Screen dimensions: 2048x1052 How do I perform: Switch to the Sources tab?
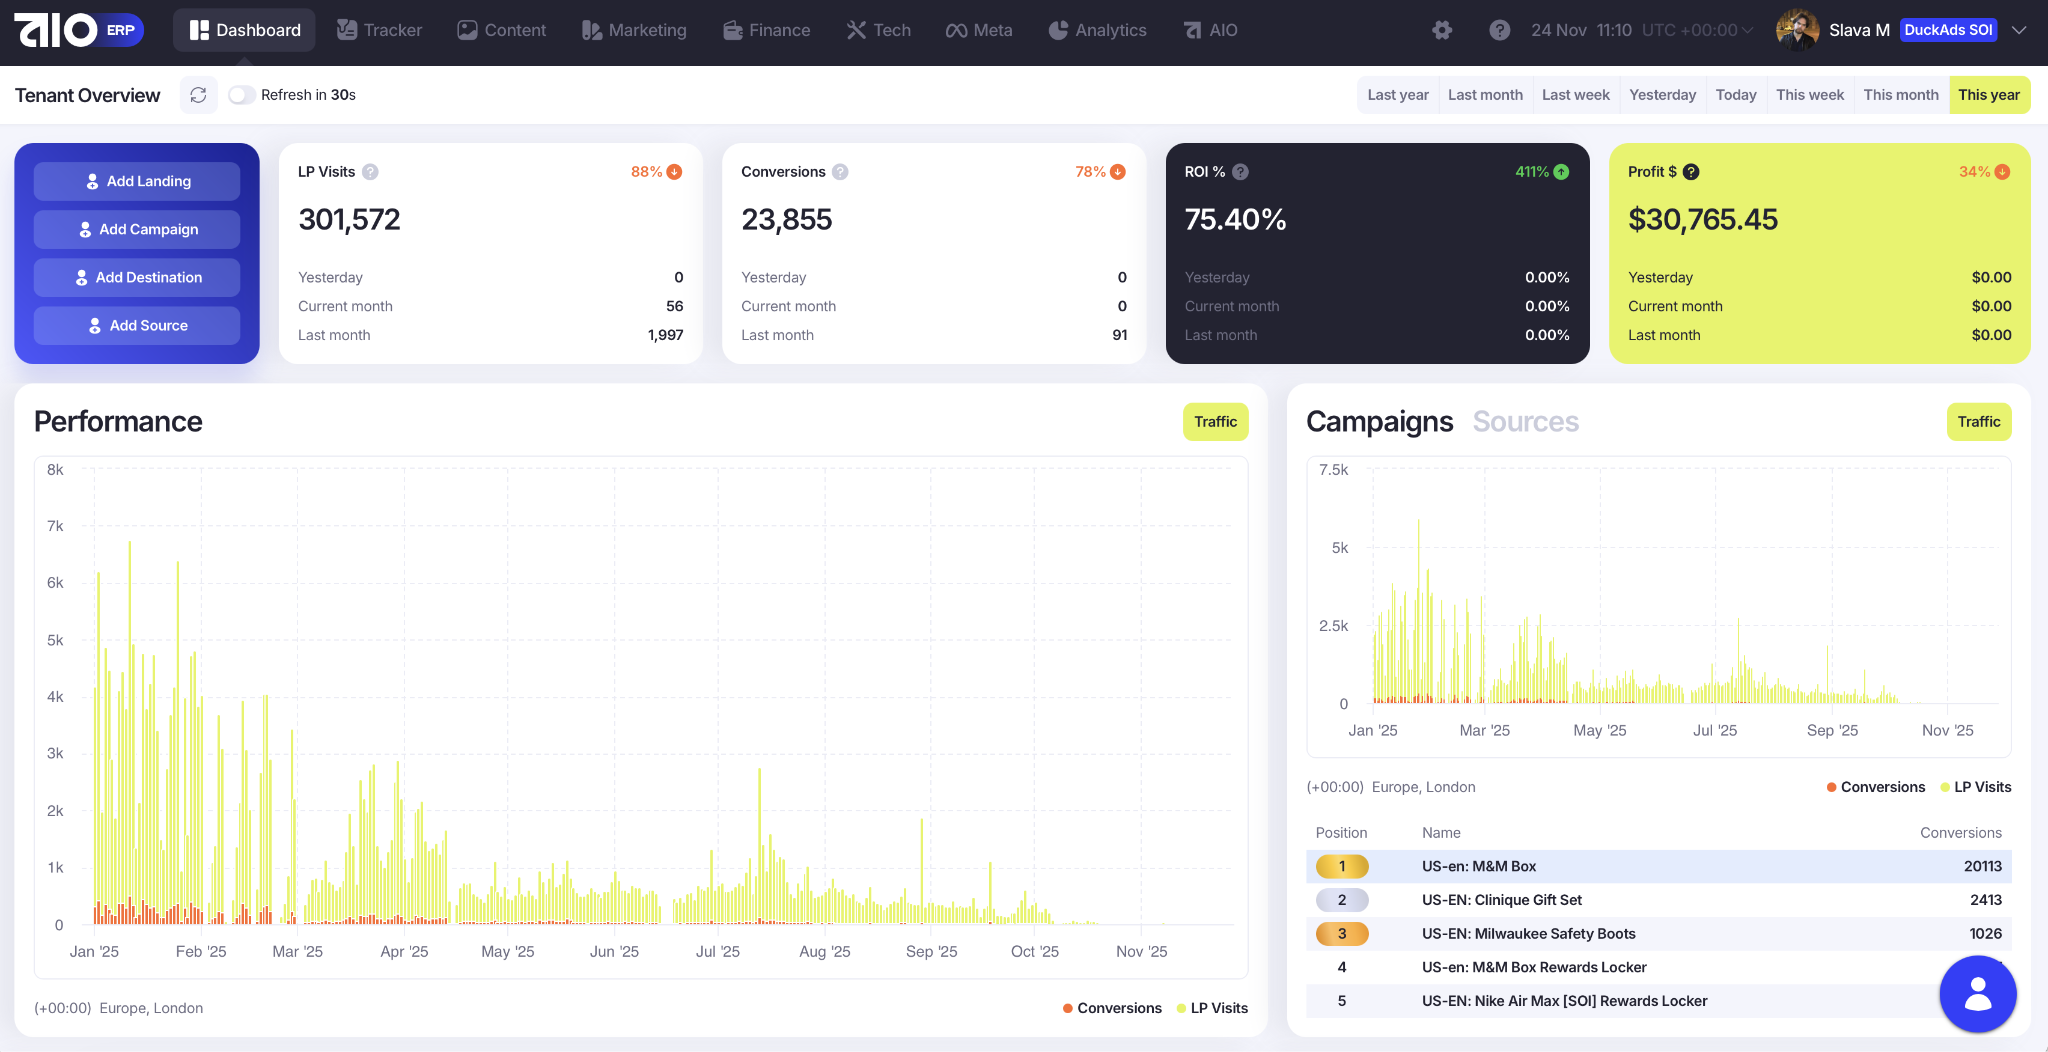point(1525,422)
